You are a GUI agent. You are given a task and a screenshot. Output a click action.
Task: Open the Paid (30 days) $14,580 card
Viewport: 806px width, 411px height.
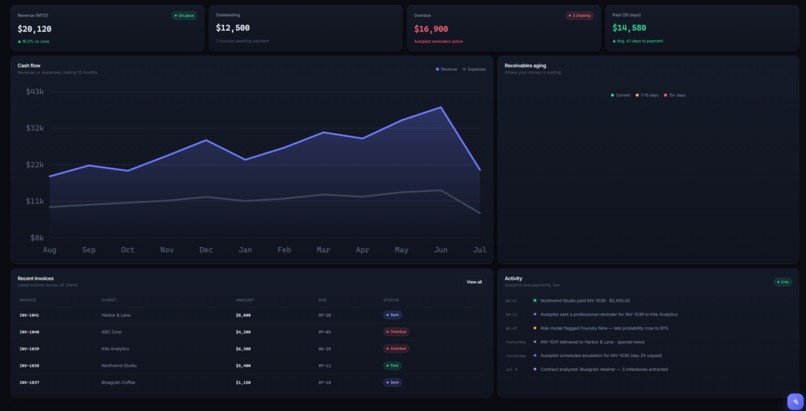pos(702,28)
